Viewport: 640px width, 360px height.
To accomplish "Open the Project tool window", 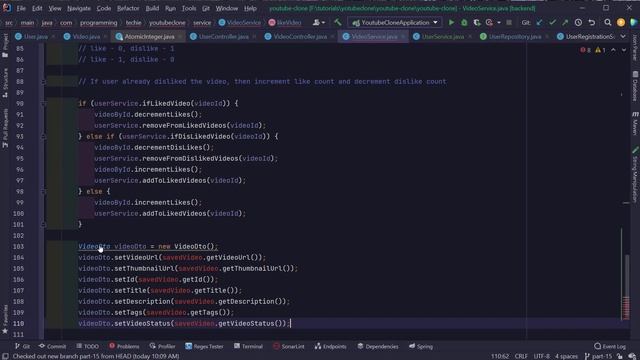I will tap(5, 46).
